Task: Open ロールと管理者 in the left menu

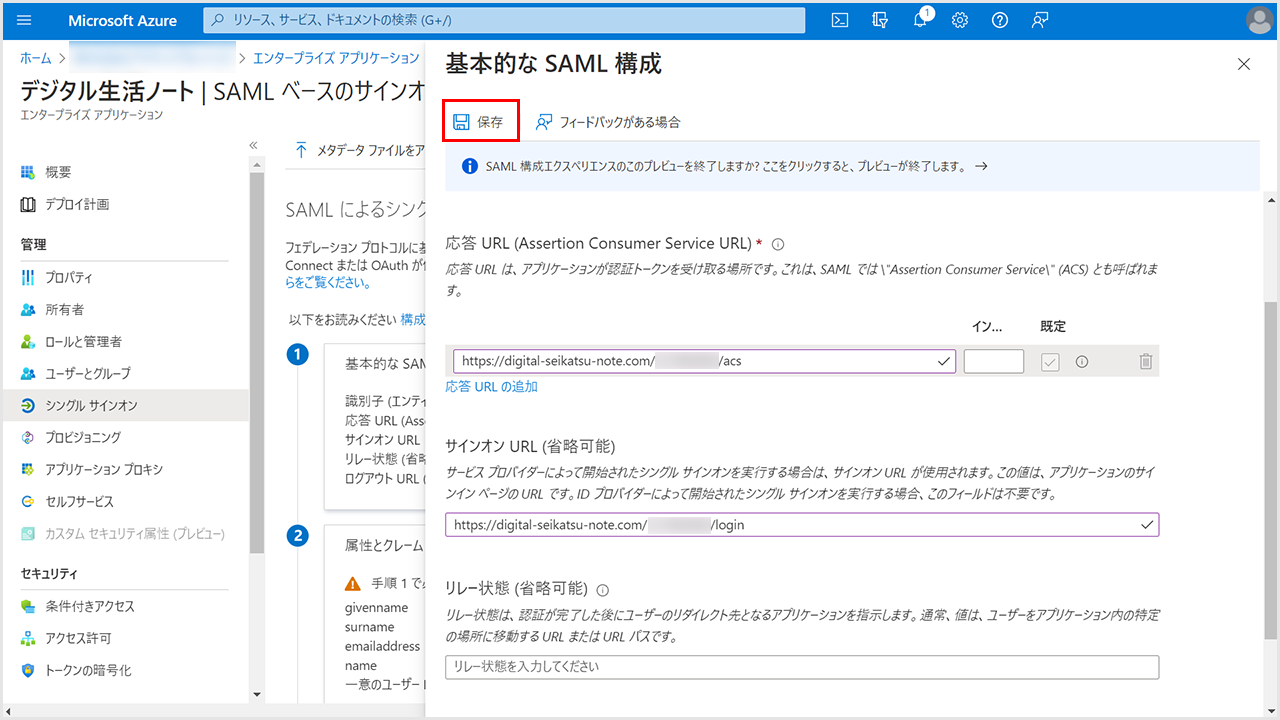Action: coord(83,341)
